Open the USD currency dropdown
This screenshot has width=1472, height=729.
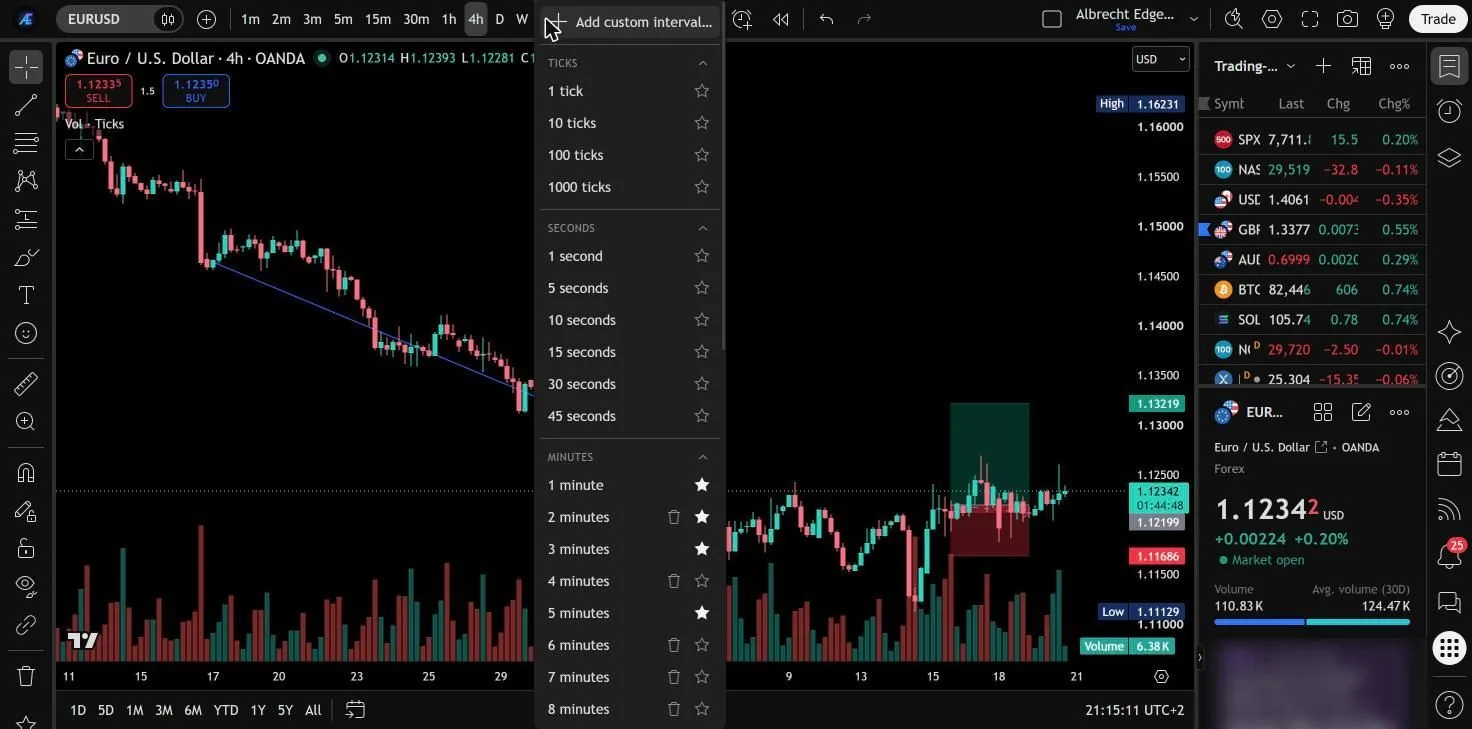coord(1161,59)
